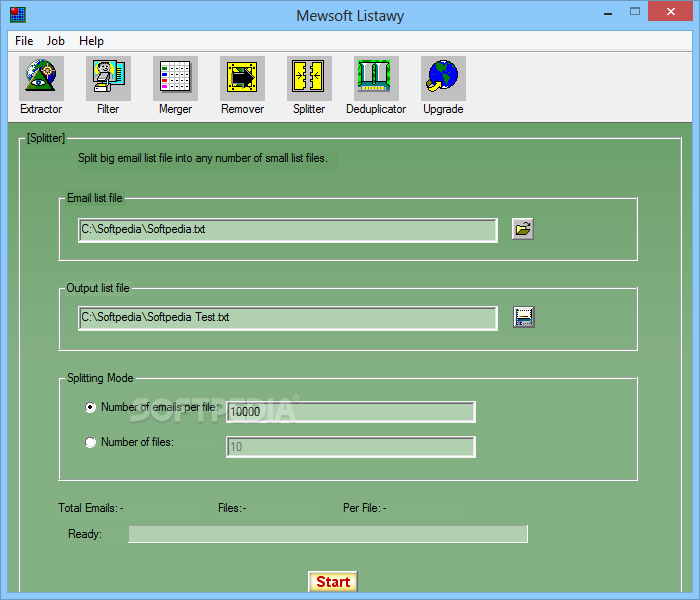Click the Number of files field showing 10
700x600 pixels.
coord(351,447)
